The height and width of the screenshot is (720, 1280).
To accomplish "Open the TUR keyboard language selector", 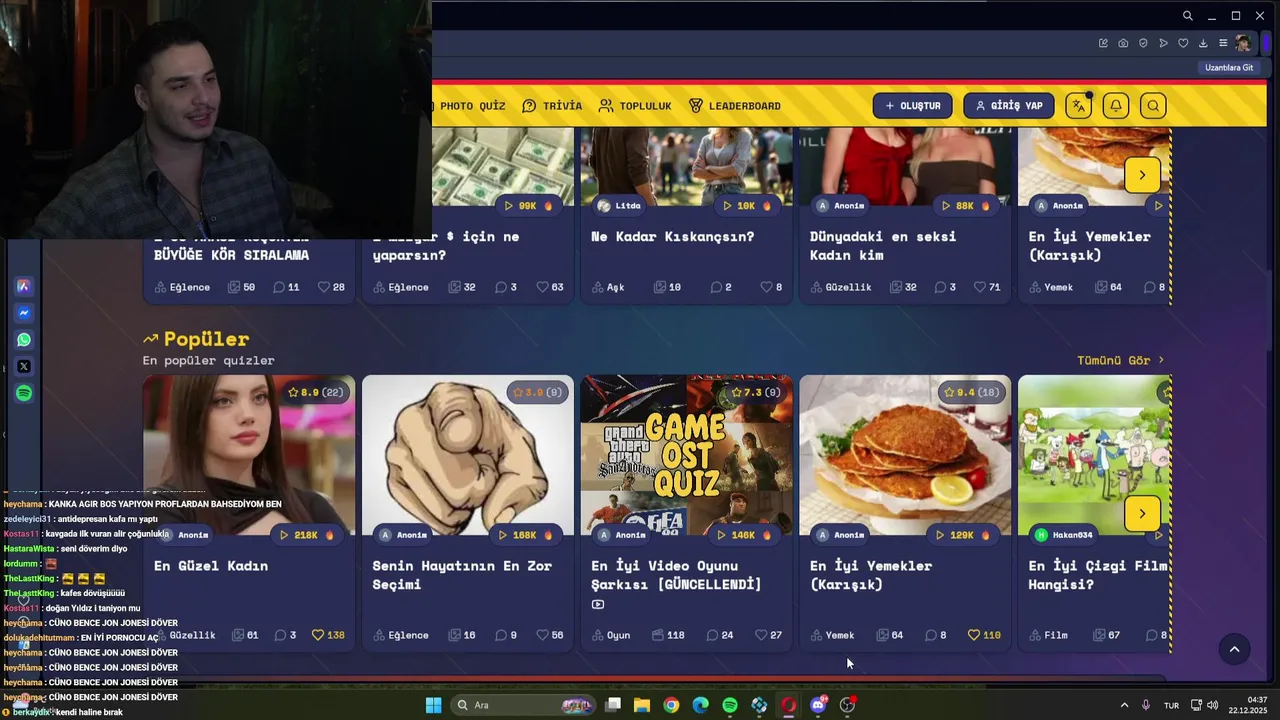I will [x=1171, y=705].
